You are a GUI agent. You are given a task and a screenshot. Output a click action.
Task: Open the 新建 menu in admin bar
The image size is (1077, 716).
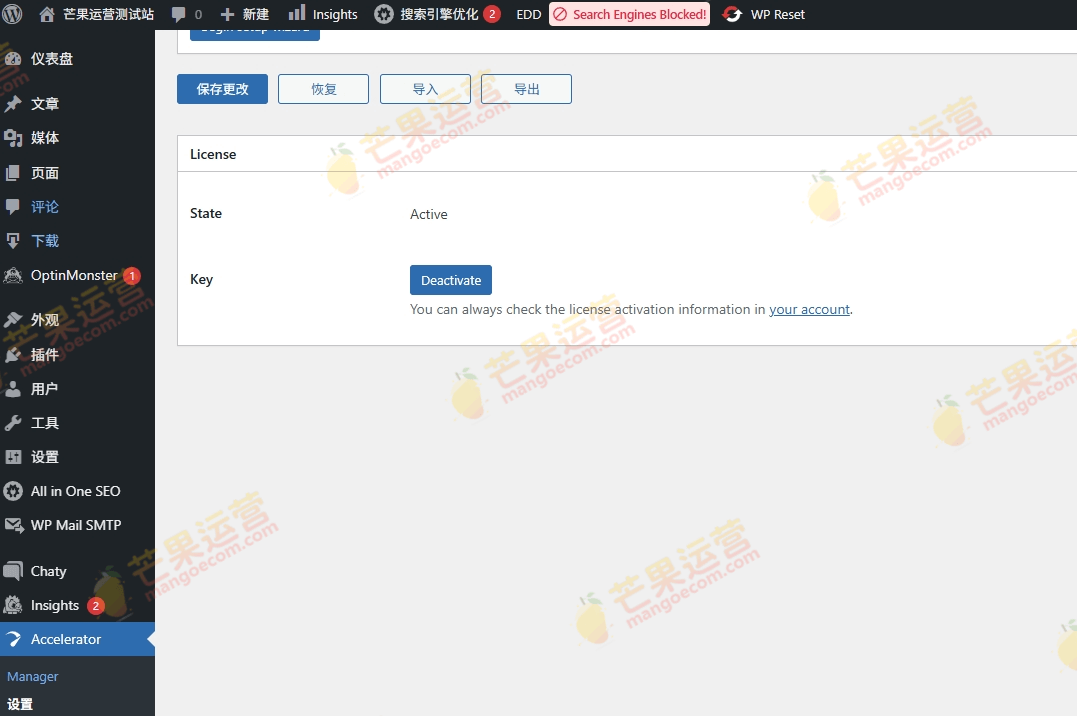245,14
